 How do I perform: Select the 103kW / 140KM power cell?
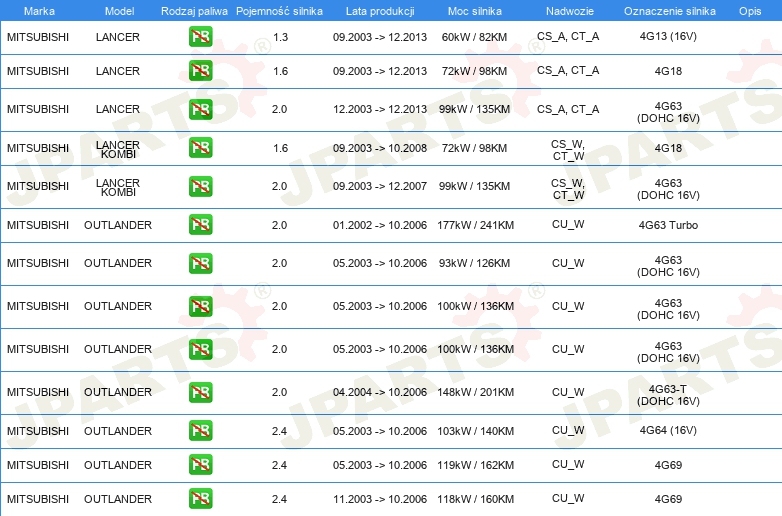point(475,431)
